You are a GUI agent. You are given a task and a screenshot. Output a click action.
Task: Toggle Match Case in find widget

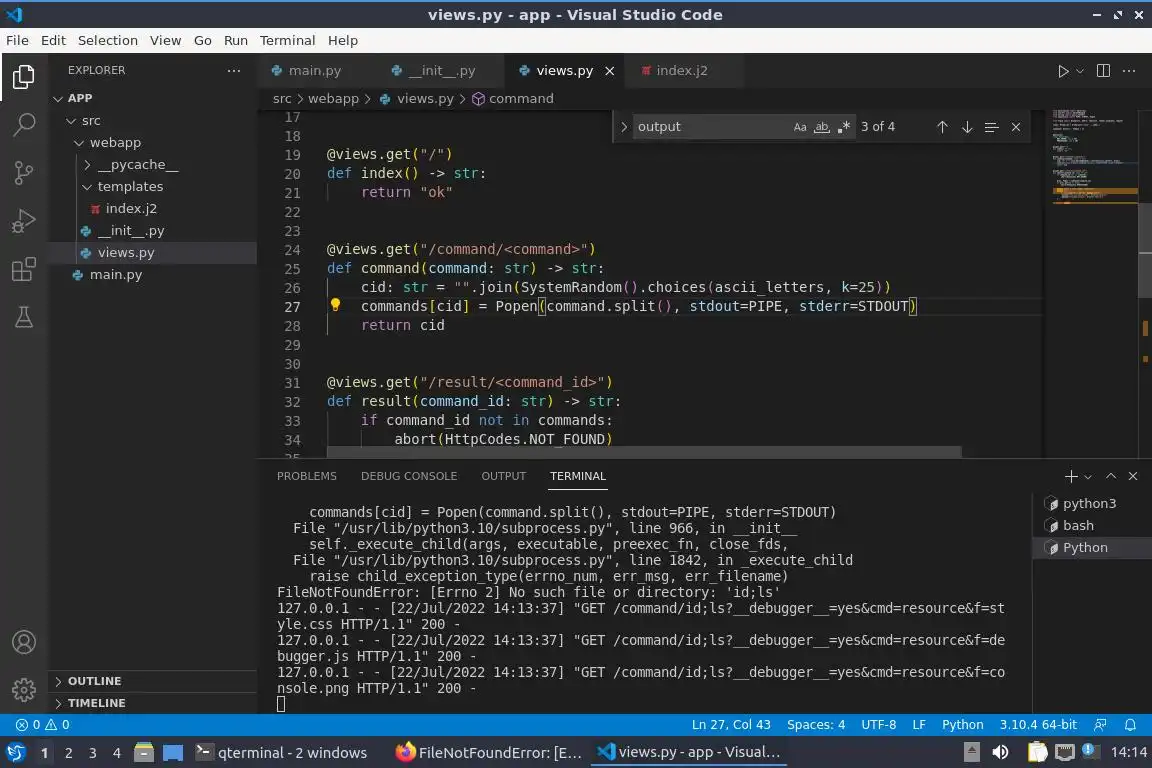coord(799,127)
